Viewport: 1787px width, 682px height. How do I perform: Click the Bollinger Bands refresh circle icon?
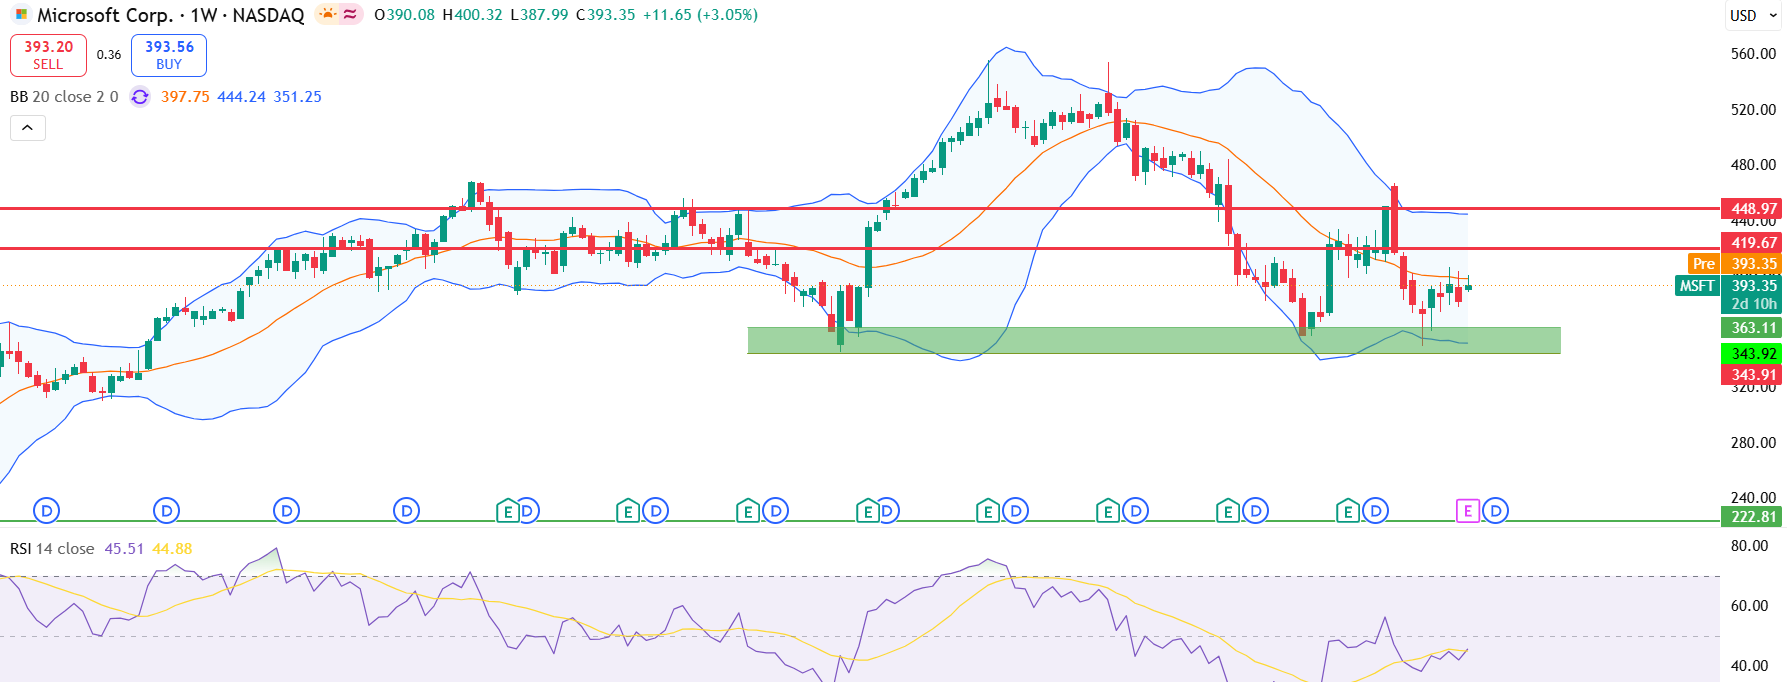pyautogui.click(x=140, y=97)
